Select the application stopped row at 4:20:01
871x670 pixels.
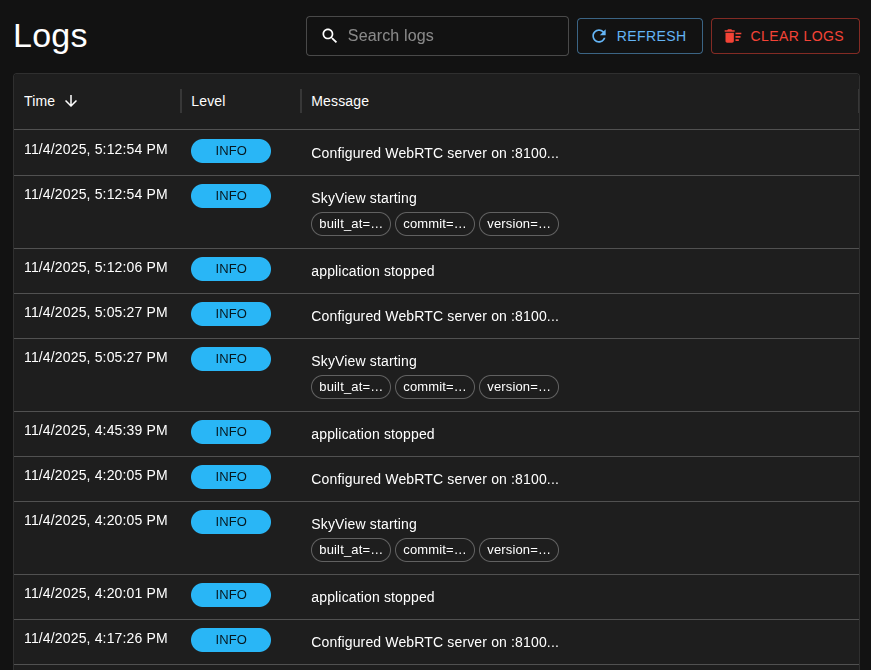(x=435, y=596)
